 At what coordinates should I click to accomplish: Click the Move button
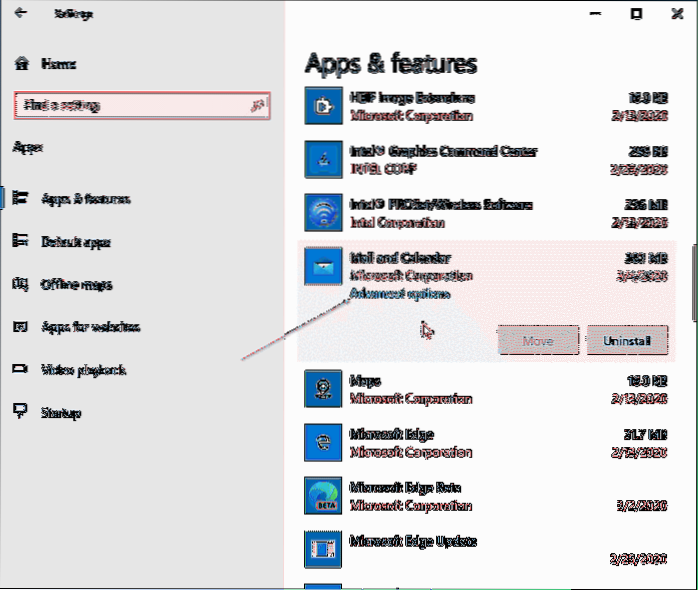pos(538,341)
